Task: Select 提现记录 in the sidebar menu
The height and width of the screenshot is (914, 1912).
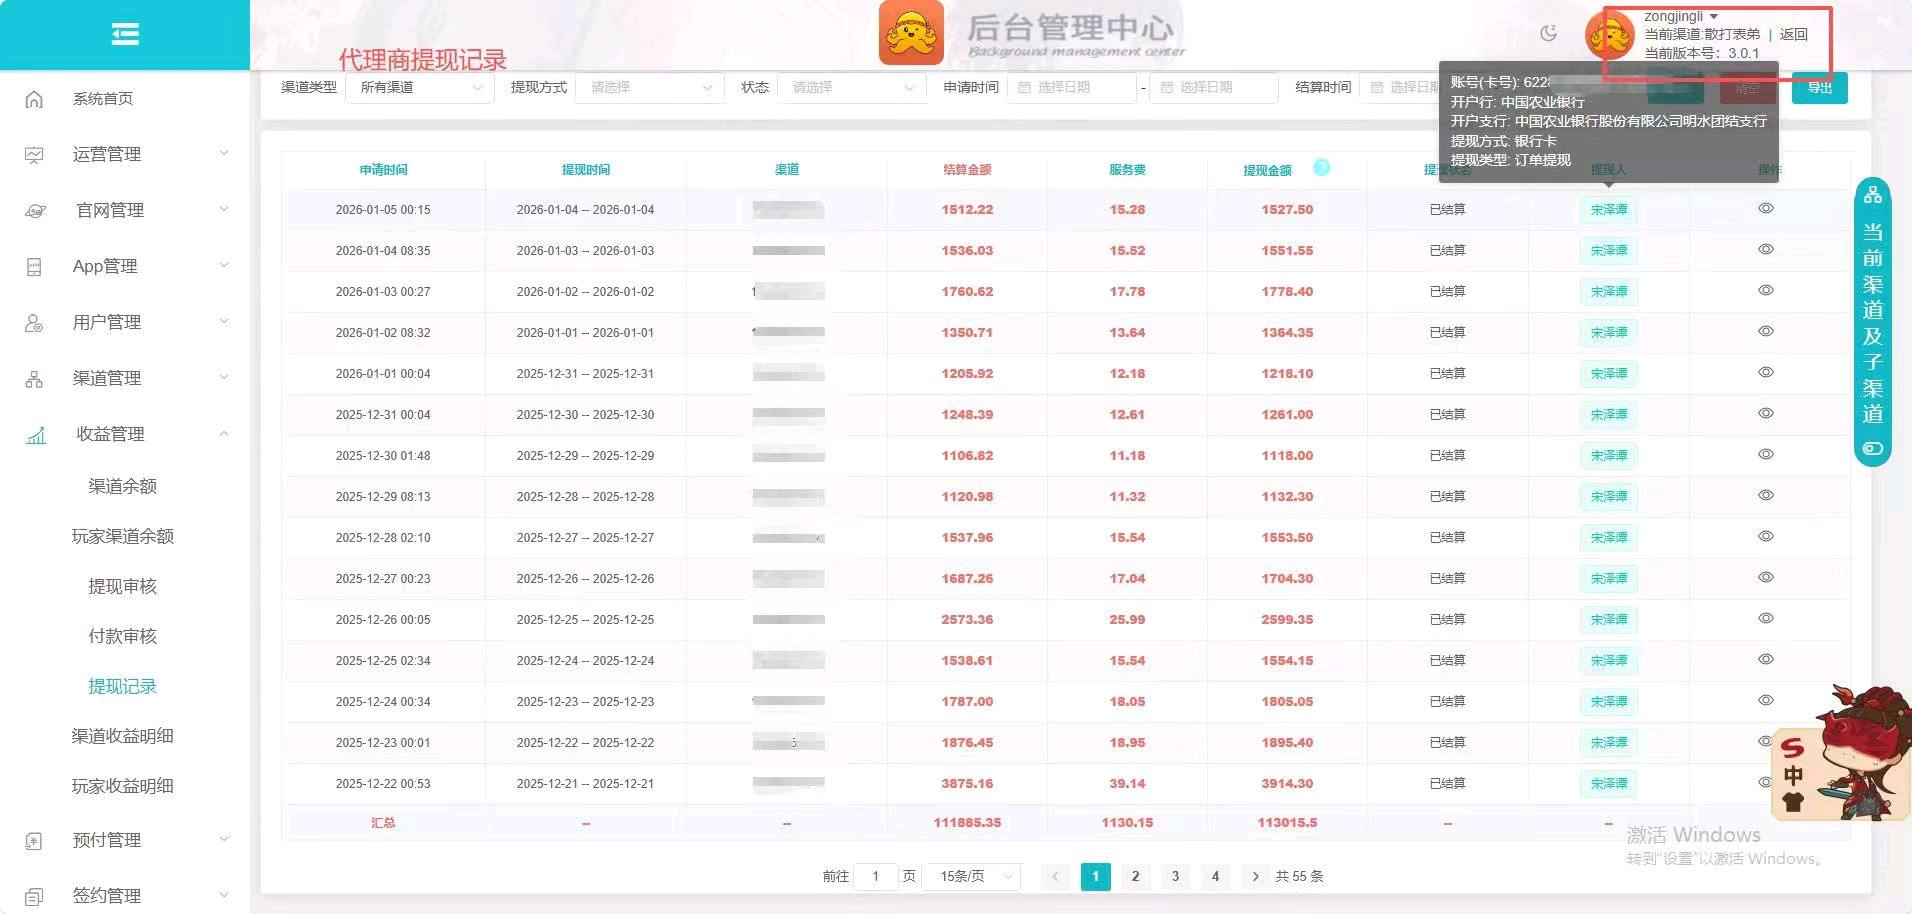Action: pos(122,686)
